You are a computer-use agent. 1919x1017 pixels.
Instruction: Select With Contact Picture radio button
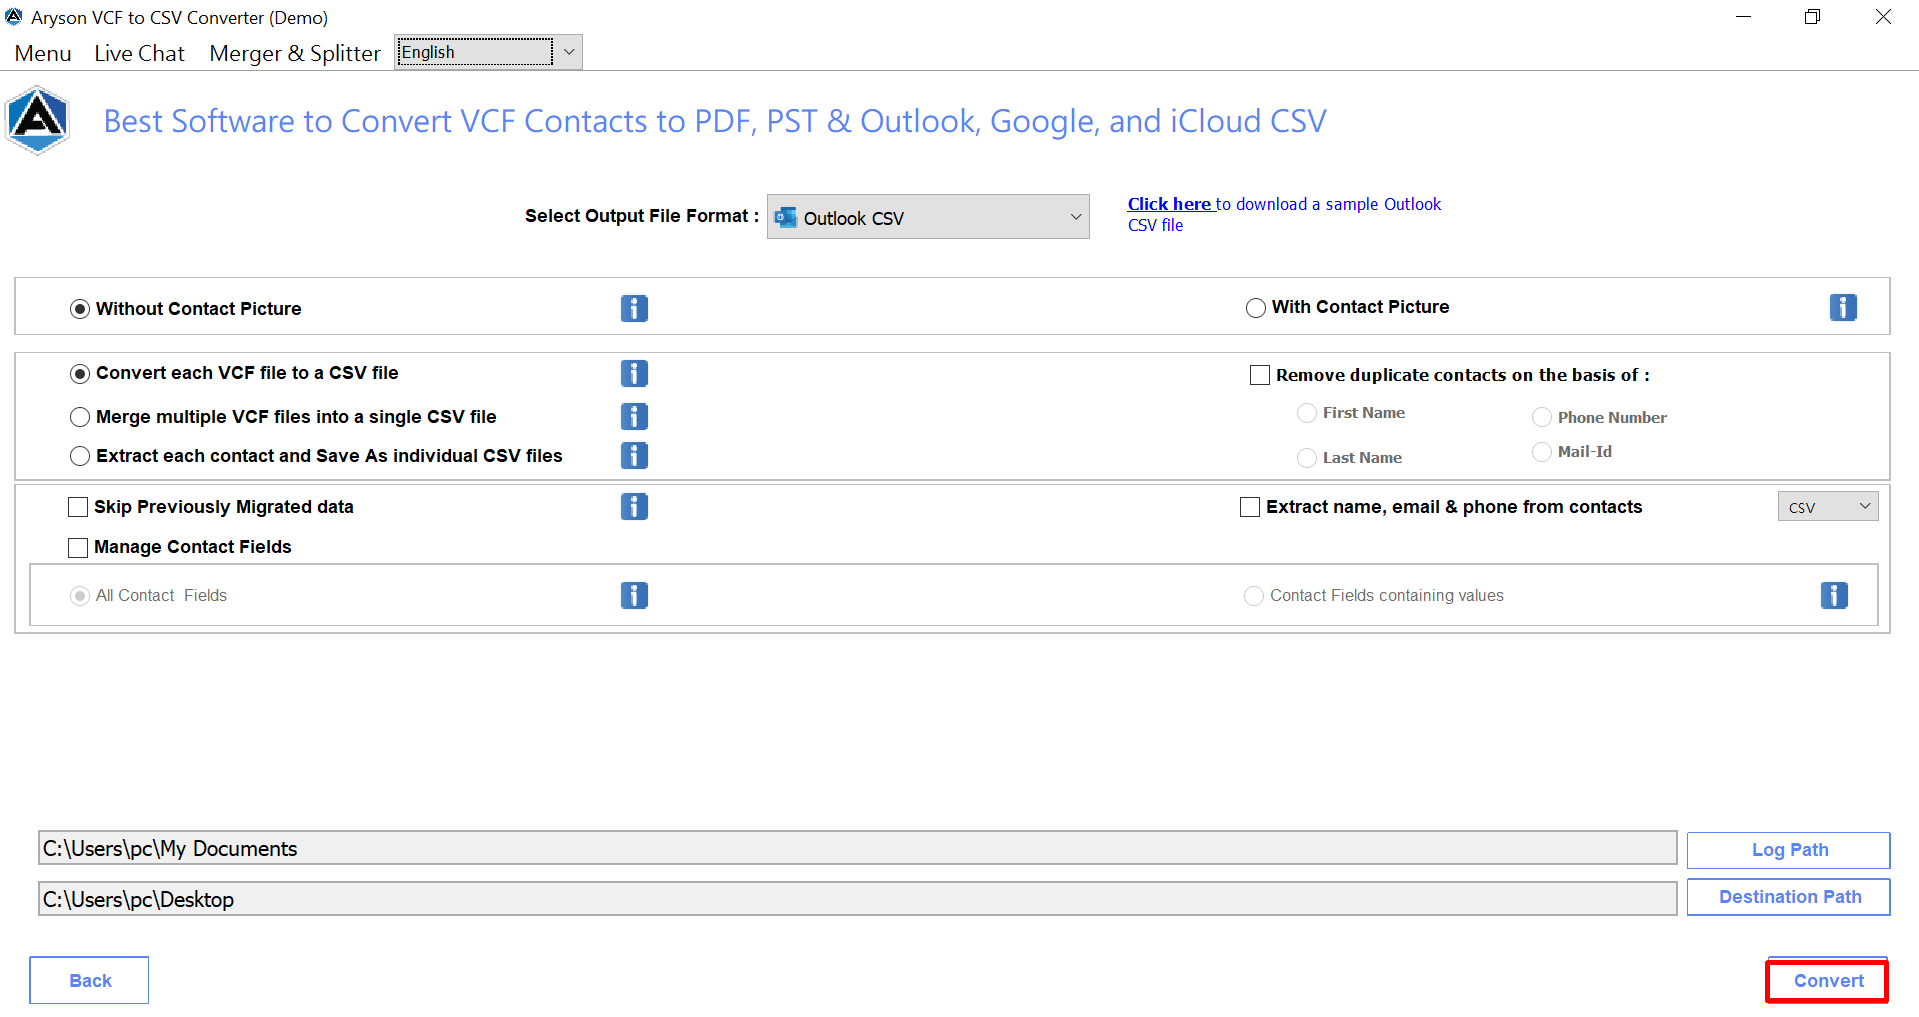1256,308
